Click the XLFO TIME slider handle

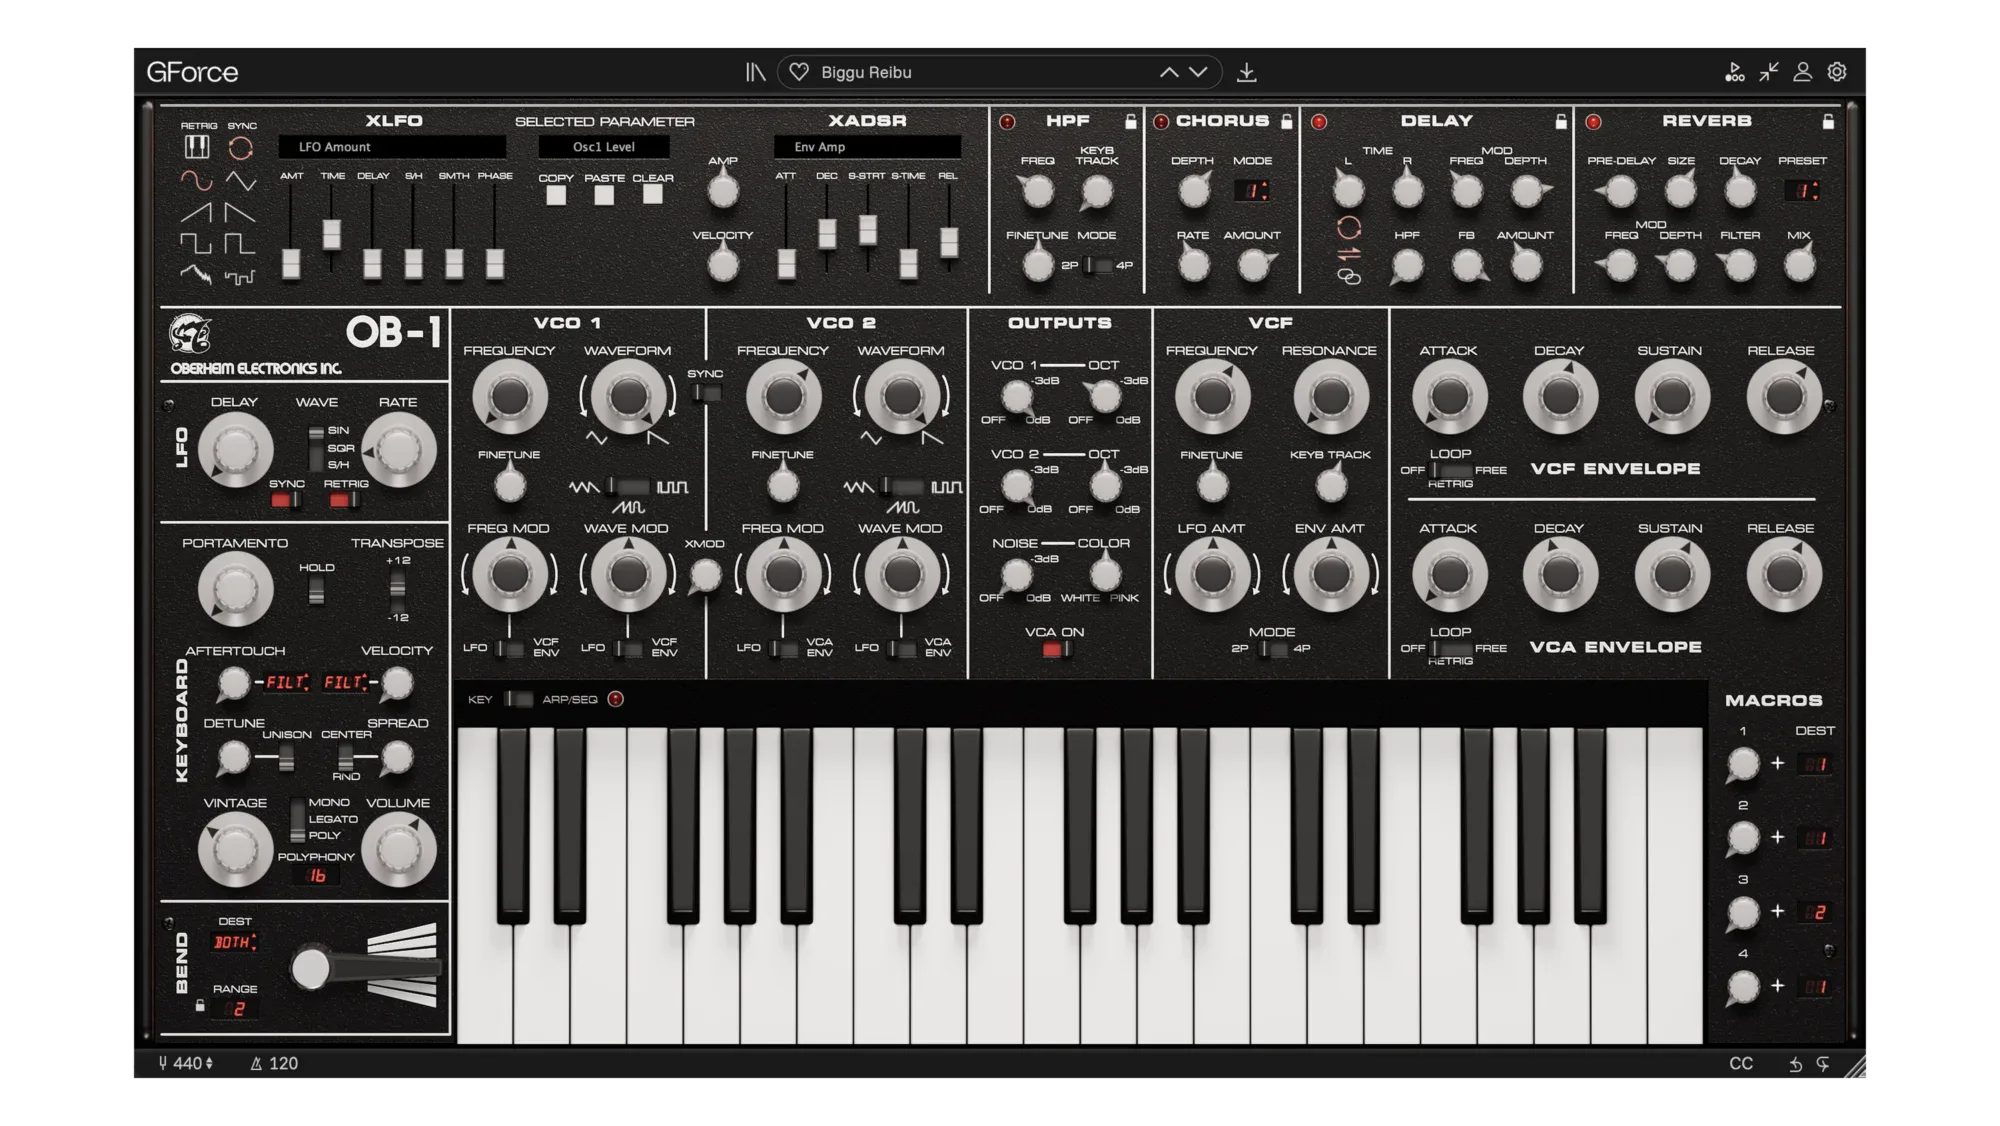pos(332,234)
